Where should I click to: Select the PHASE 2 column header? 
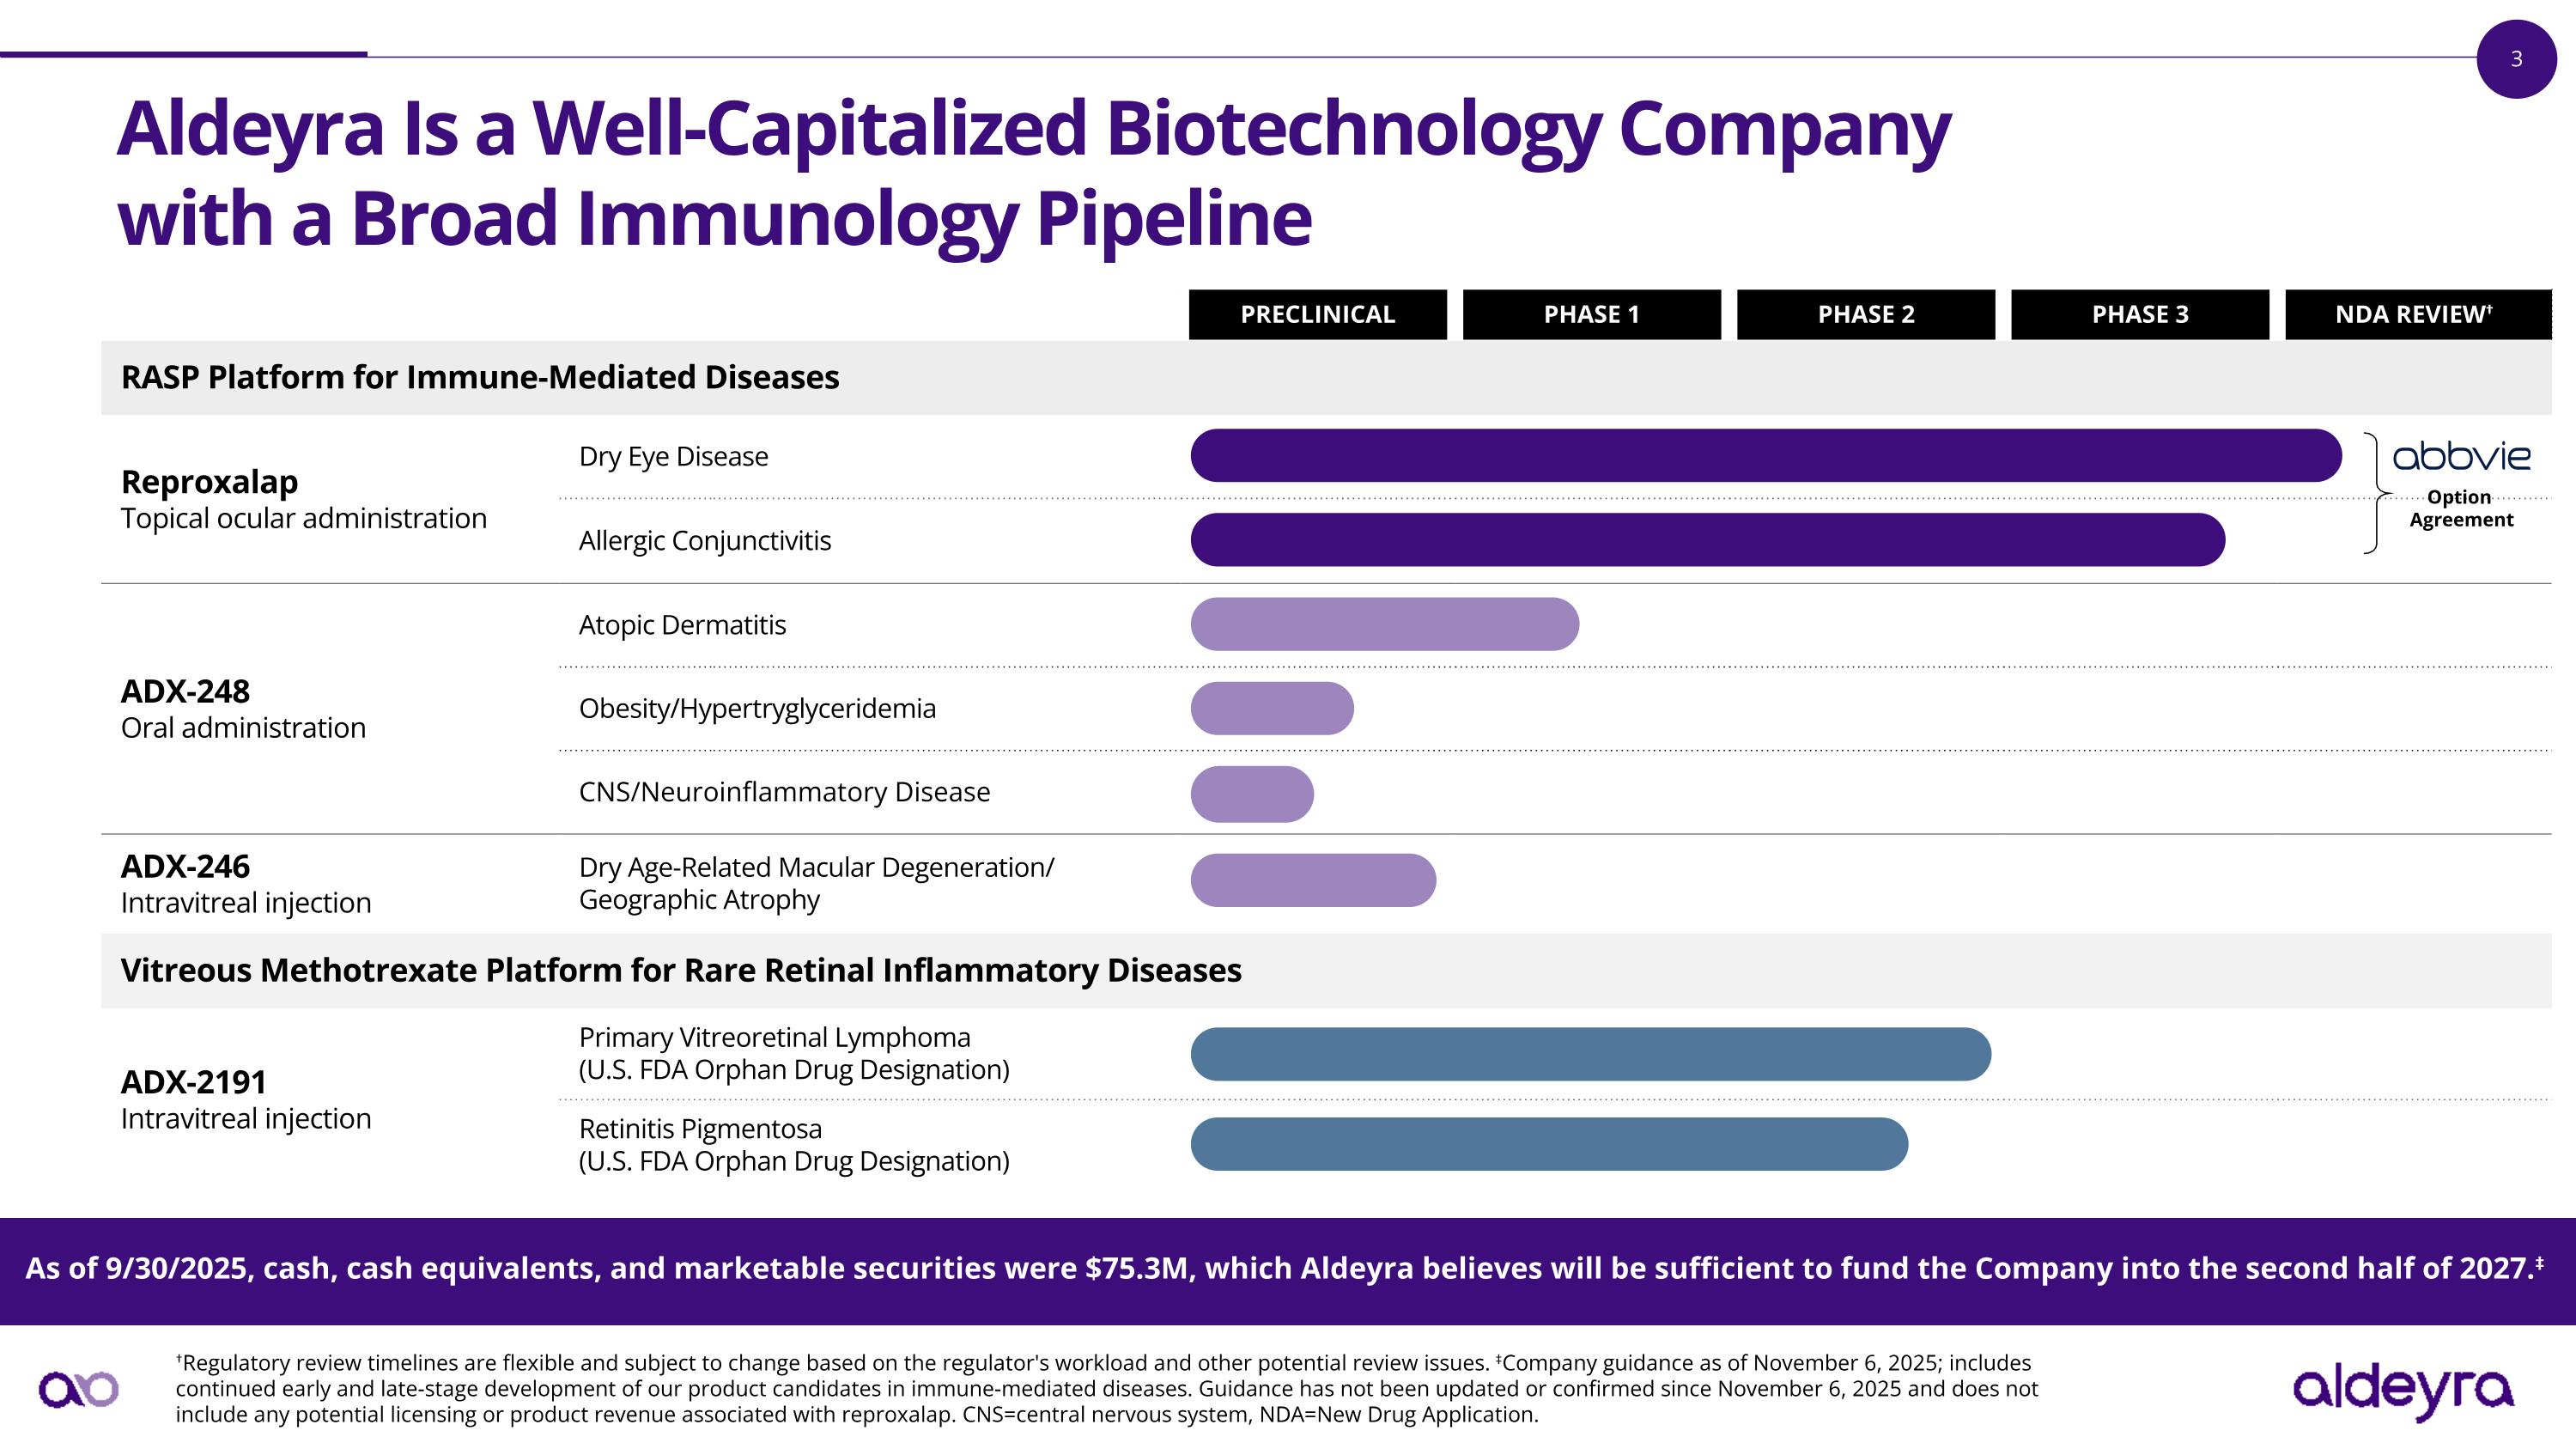click(1865, 314)
